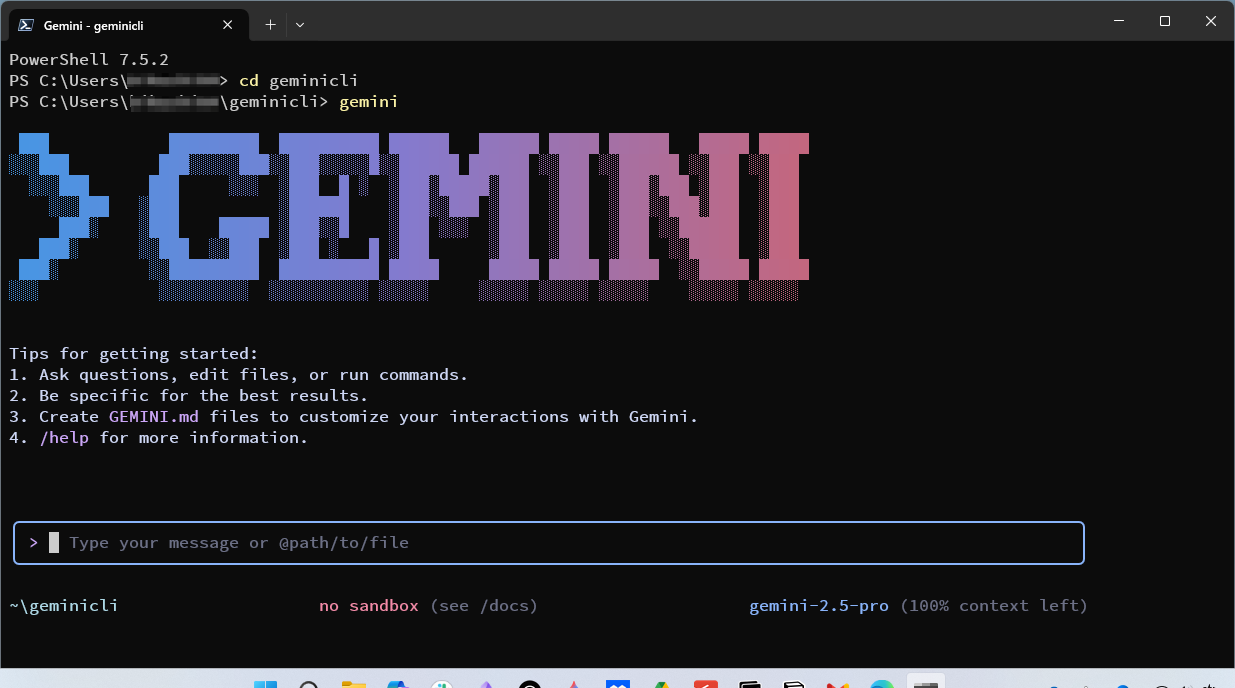Click the GEMINI.md file link
This screenshot has height=688, width=1235.
tap(153, 416)
